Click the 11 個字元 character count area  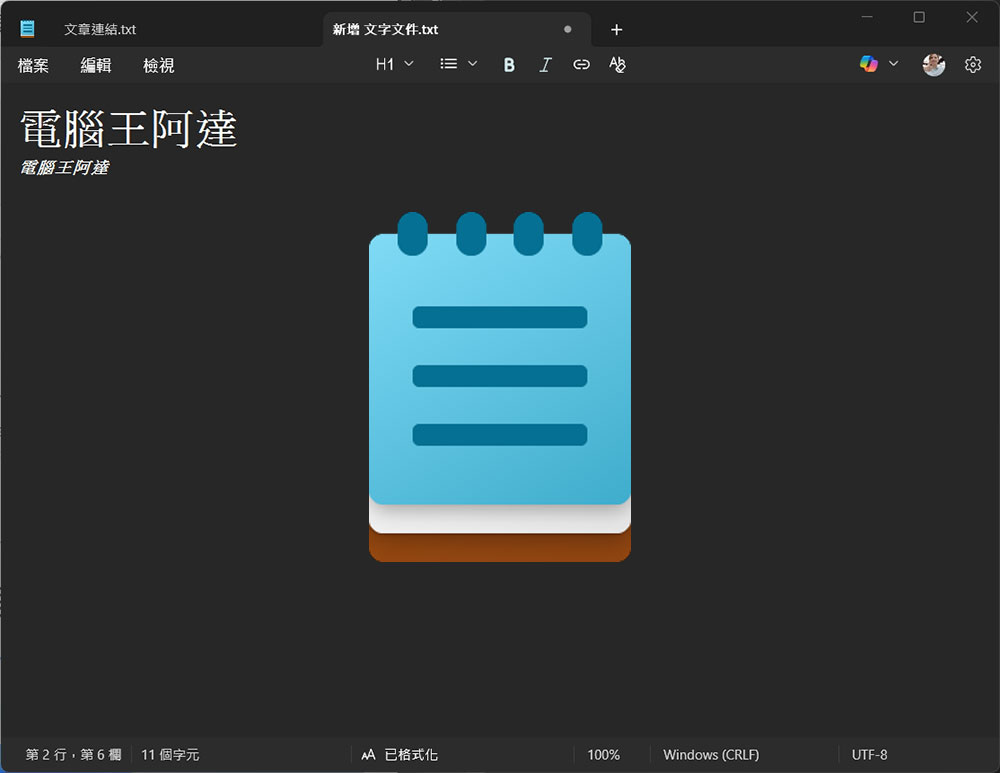point(170,755)
